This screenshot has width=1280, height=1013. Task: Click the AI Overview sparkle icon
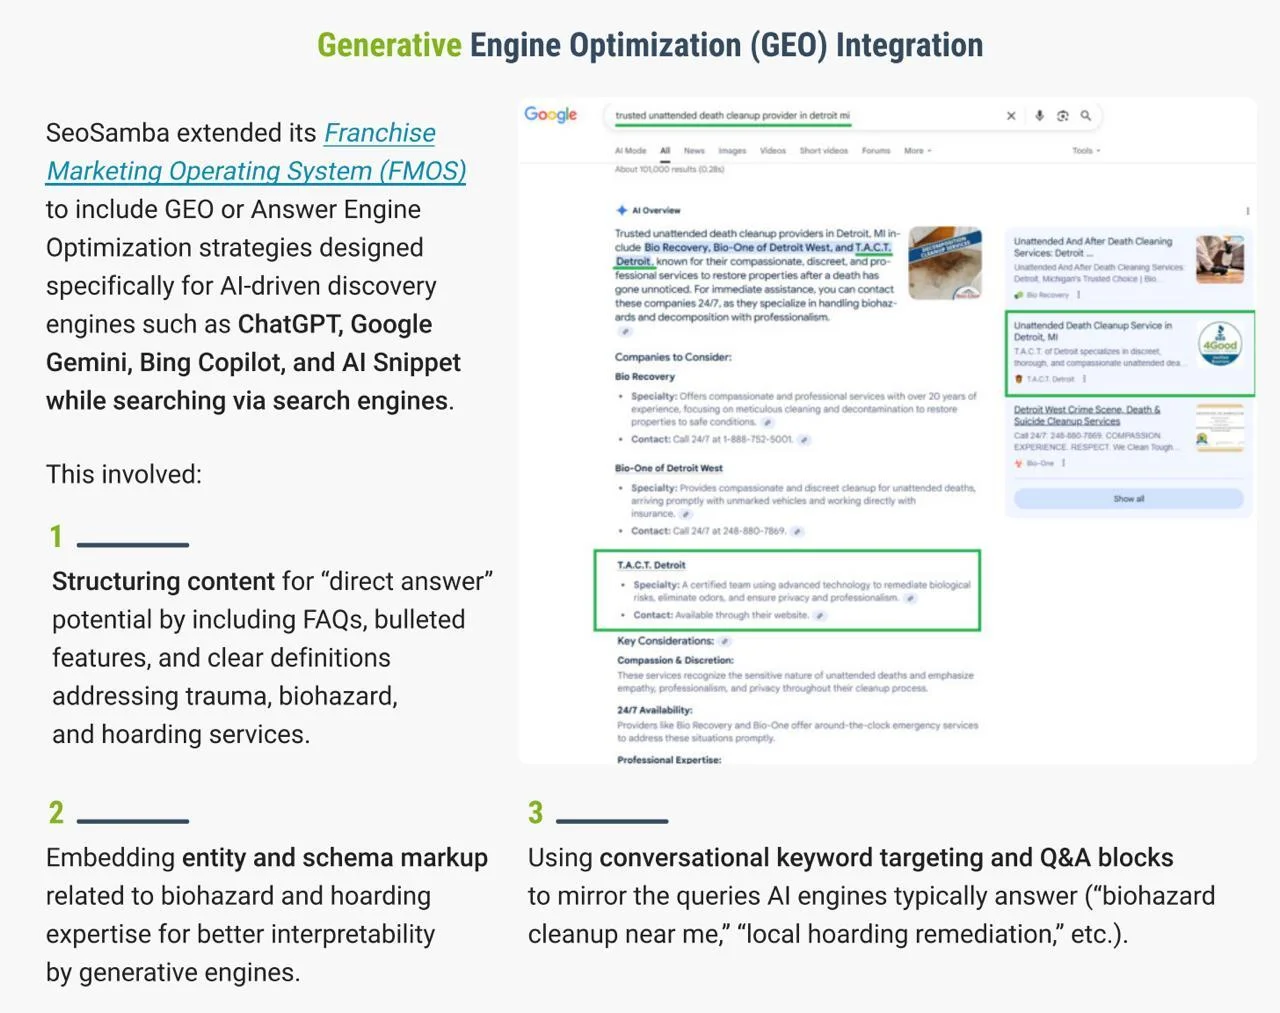tap(621, 211)
